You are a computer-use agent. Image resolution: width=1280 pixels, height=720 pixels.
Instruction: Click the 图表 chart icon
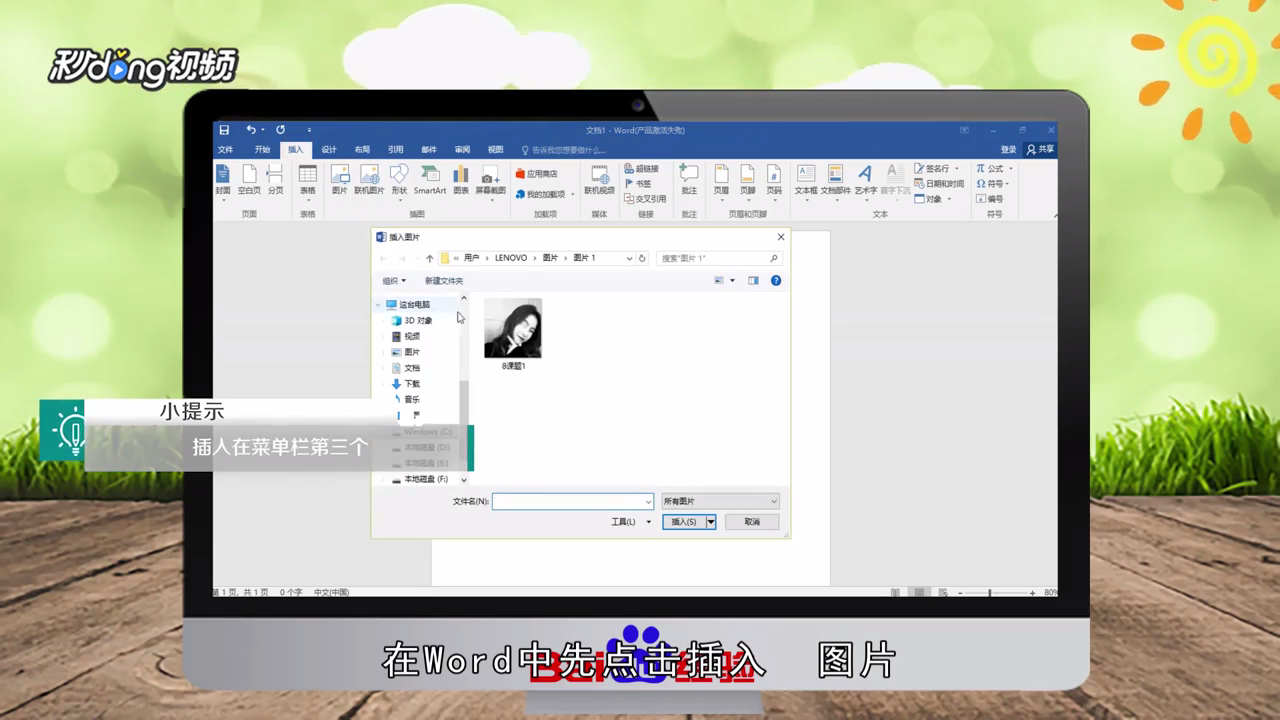click(x=461, y=180)
